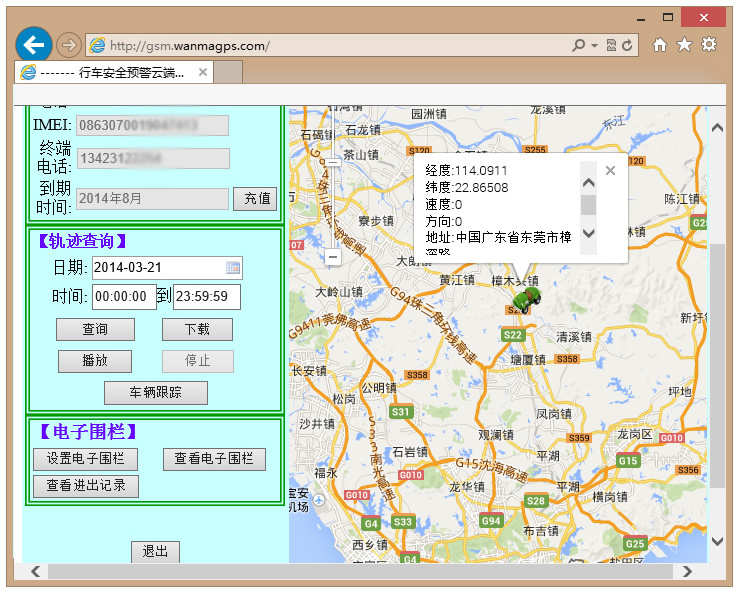Click the browser Back arrow
Image resolution: width=740 pixels, height=604 pixels.
[x=34, y=45]
